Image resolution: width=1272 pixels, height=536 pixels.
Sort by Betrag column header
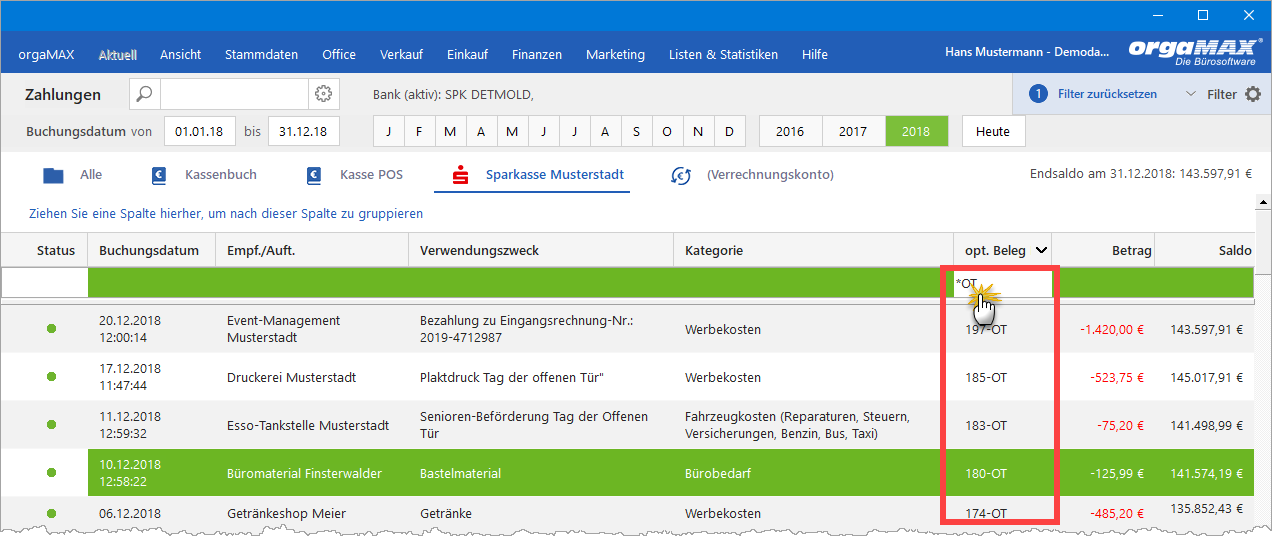(1103, 251)
